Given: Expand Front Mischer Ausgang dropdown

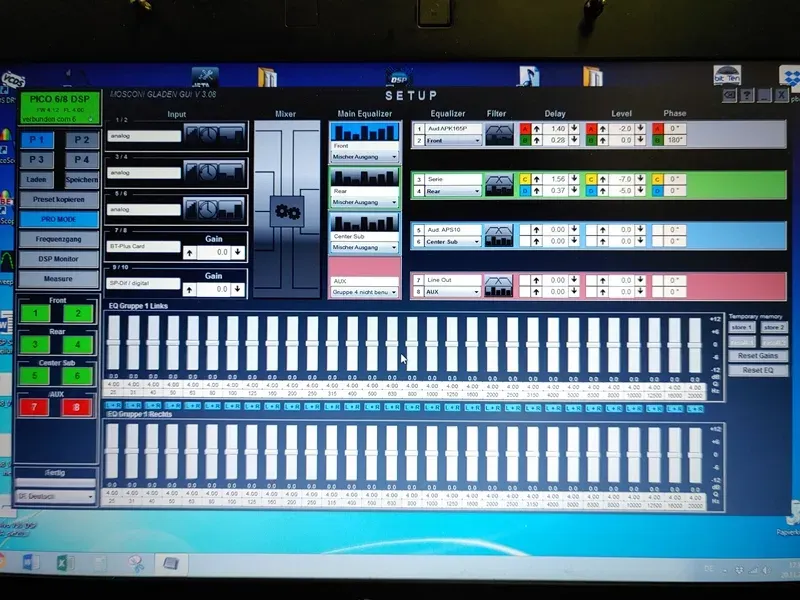Looking at the screenshot, I should coord(365,157).
